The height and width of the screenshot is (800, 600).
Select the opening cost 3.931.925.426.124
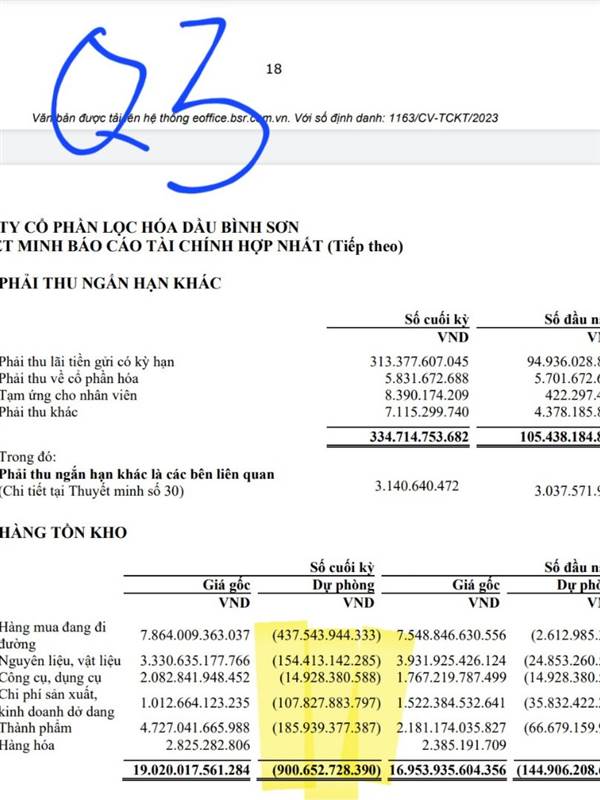point(451,661)
